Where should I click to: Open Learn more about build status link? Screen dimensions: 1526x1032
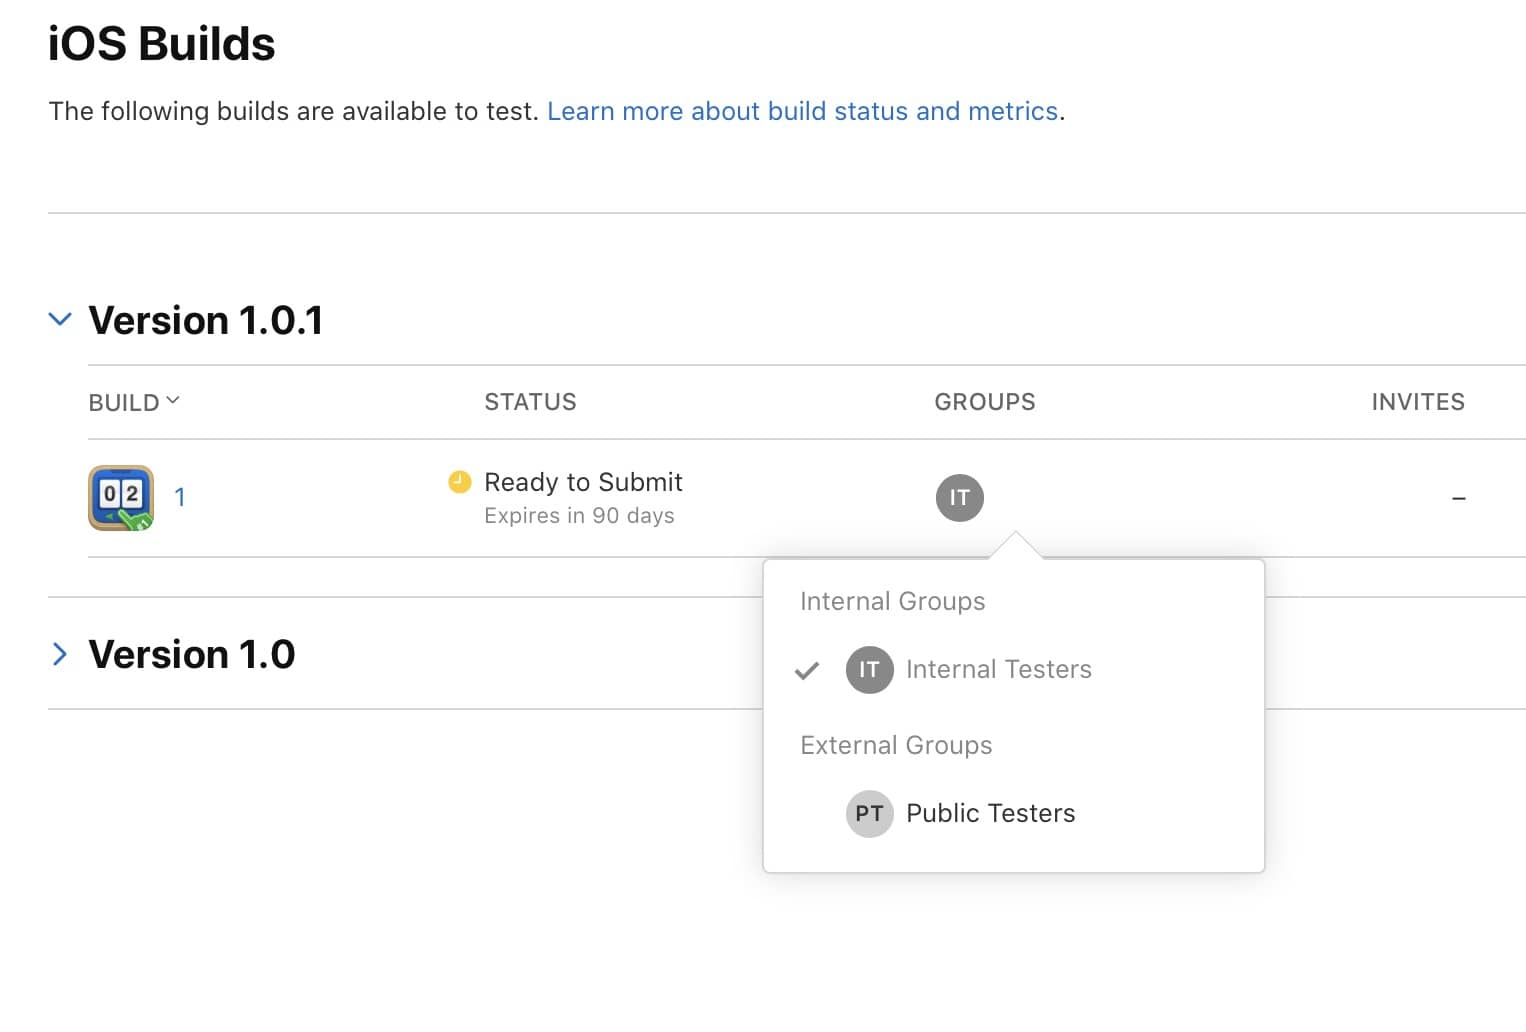tap(802, 111)
